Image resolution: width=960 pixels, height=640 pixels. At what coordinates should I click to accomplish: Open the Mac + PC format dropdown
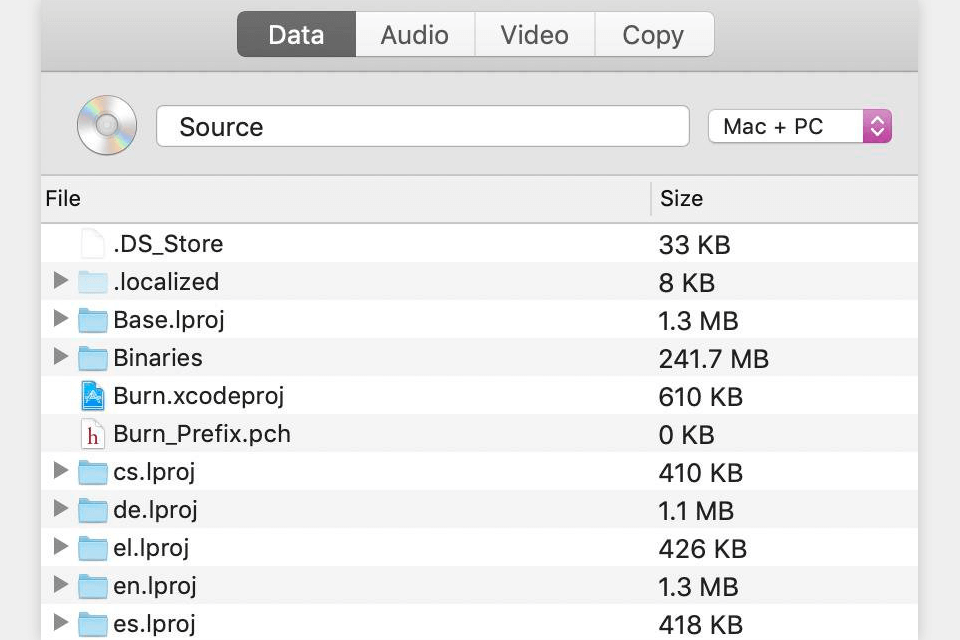click(799, 126)
